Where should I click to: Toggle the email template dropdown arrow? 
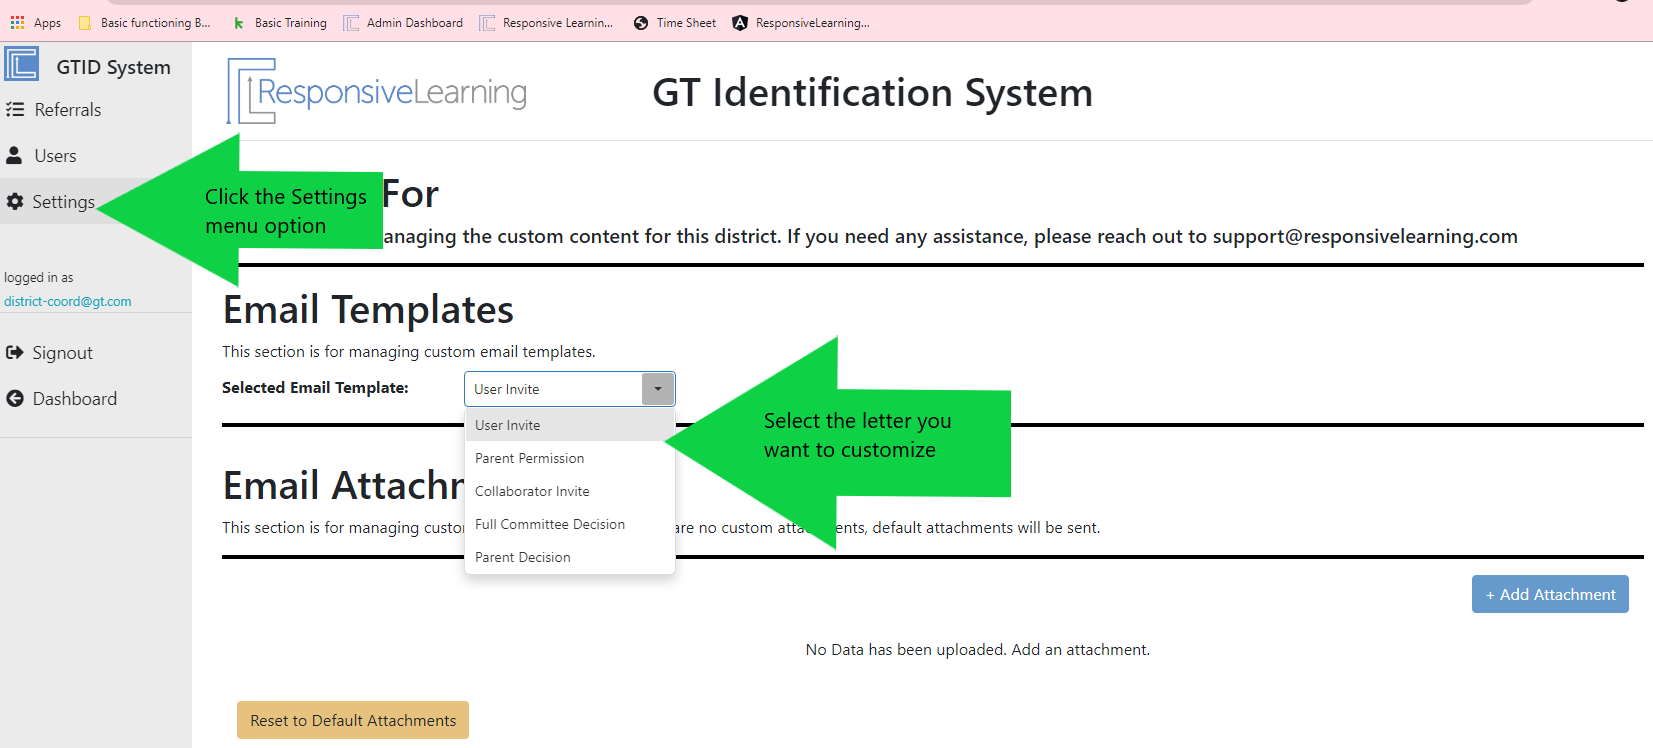(x=658, y=389)
